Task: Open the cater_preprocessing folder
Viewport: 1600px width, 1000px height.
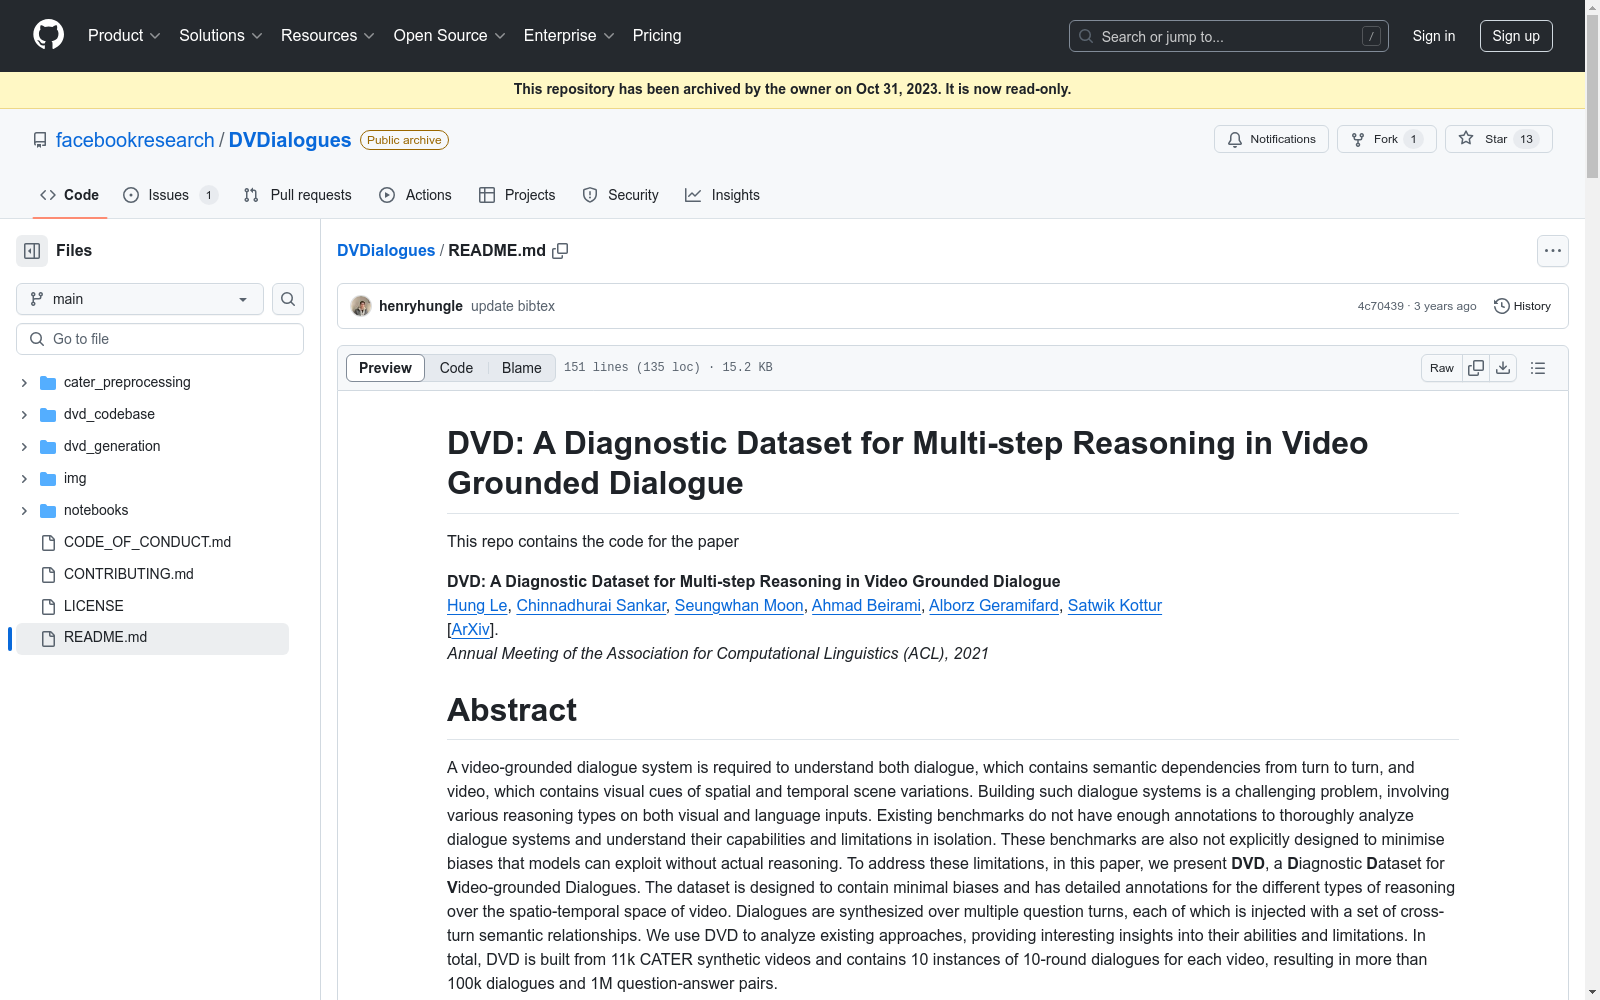Action: [x=127, y=382]
